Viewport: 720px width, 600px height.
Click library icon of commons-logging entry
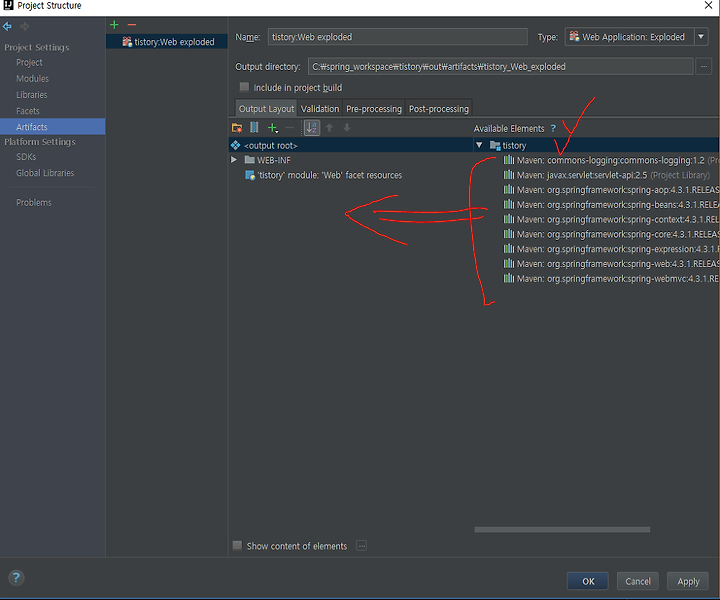click(509, 160)
